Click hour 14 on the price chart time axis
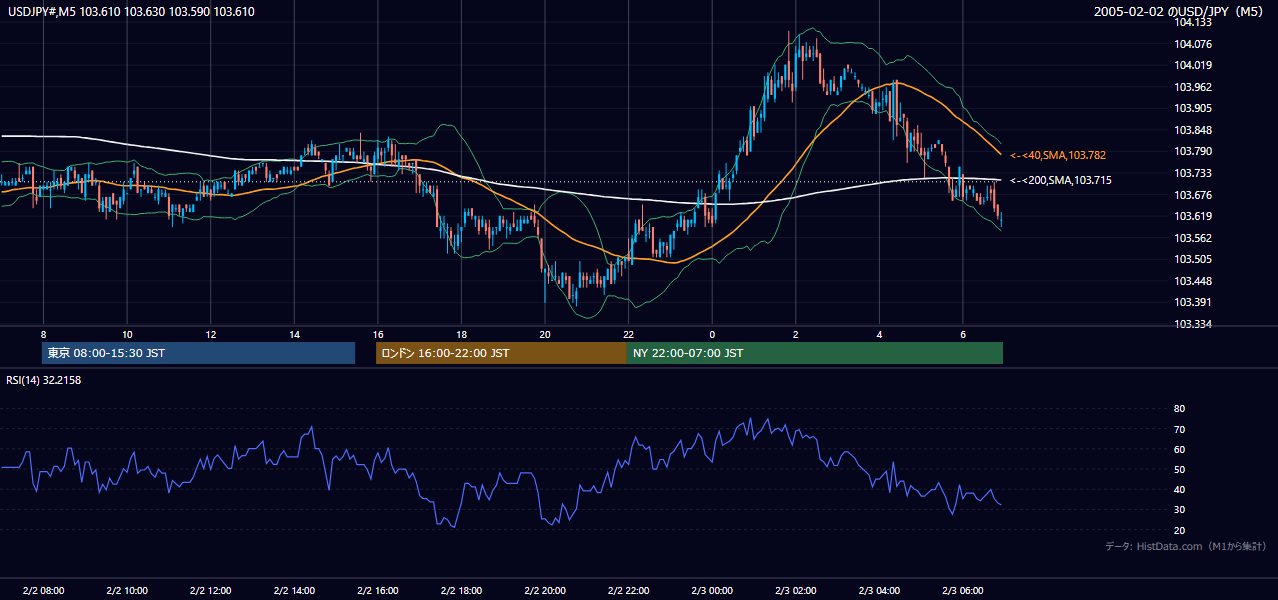 coord(294,334)
